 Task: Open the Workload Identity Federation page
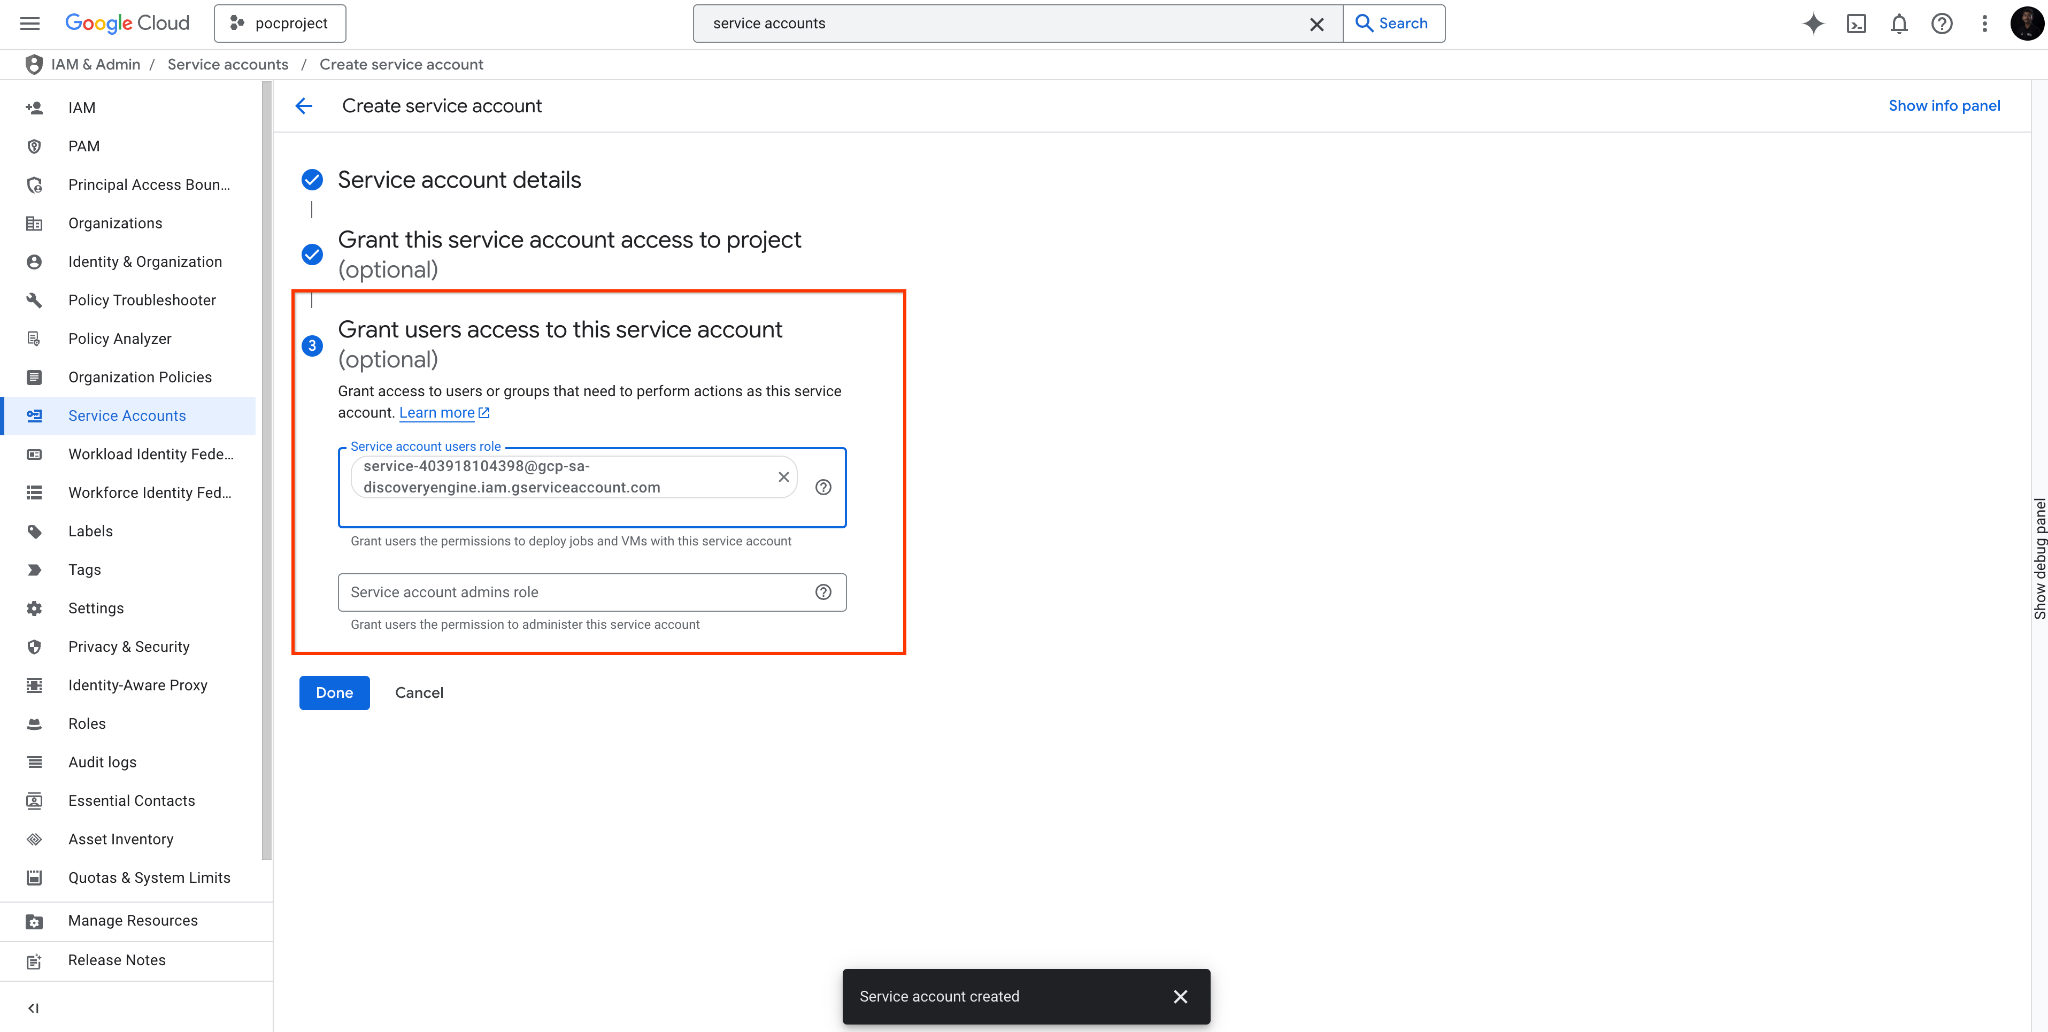[x=150, y=454]
